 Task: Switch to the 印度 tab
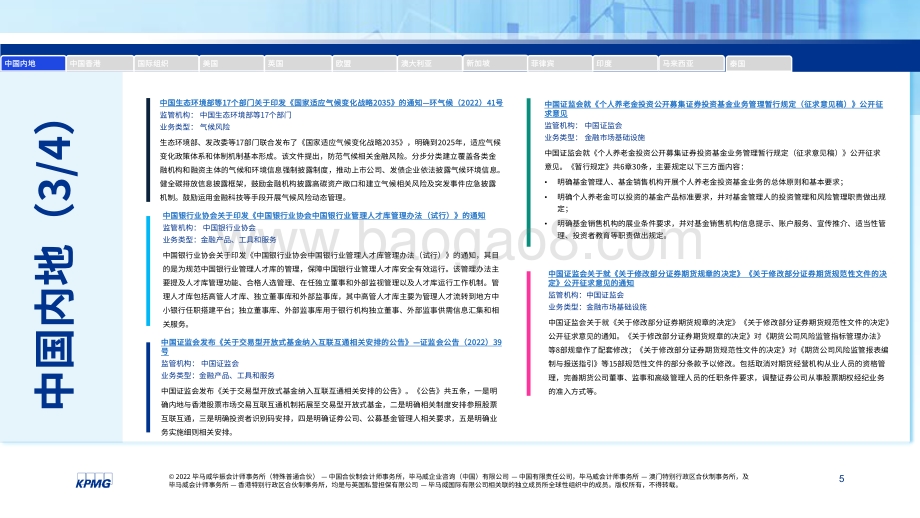point(625,63)
